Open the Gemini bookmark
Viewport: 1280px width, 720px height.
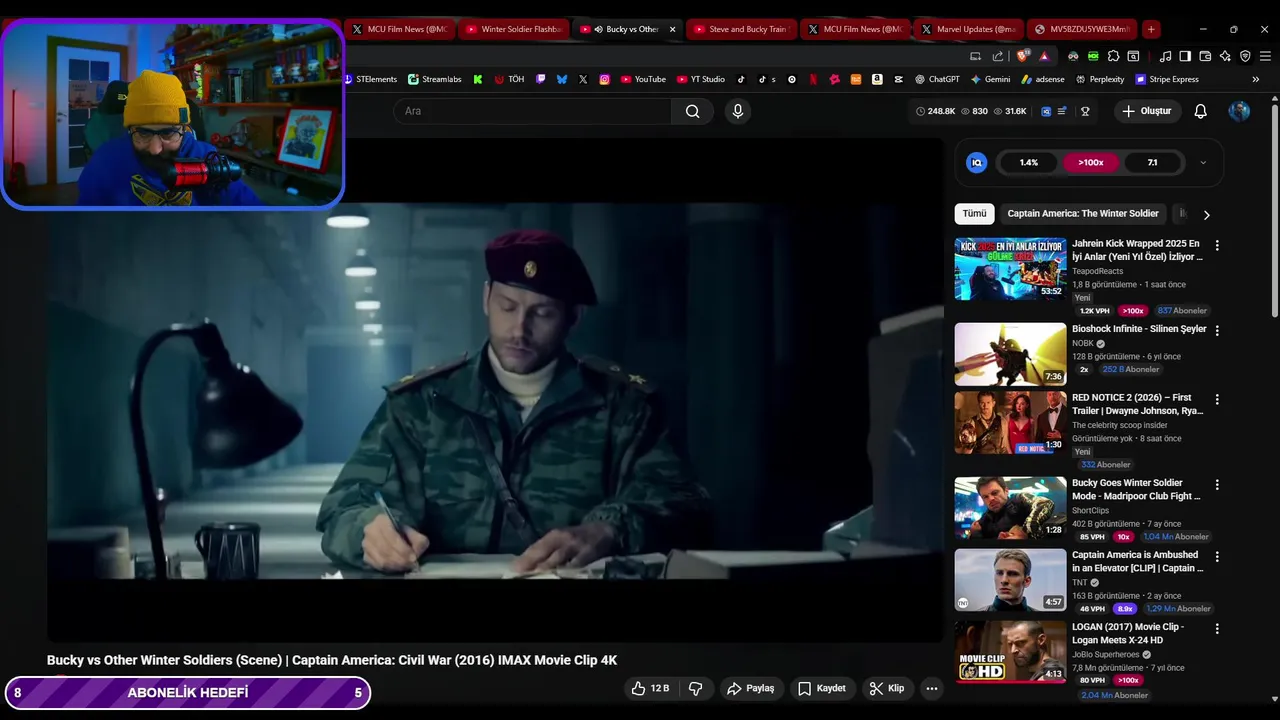[x=990, y=79]
